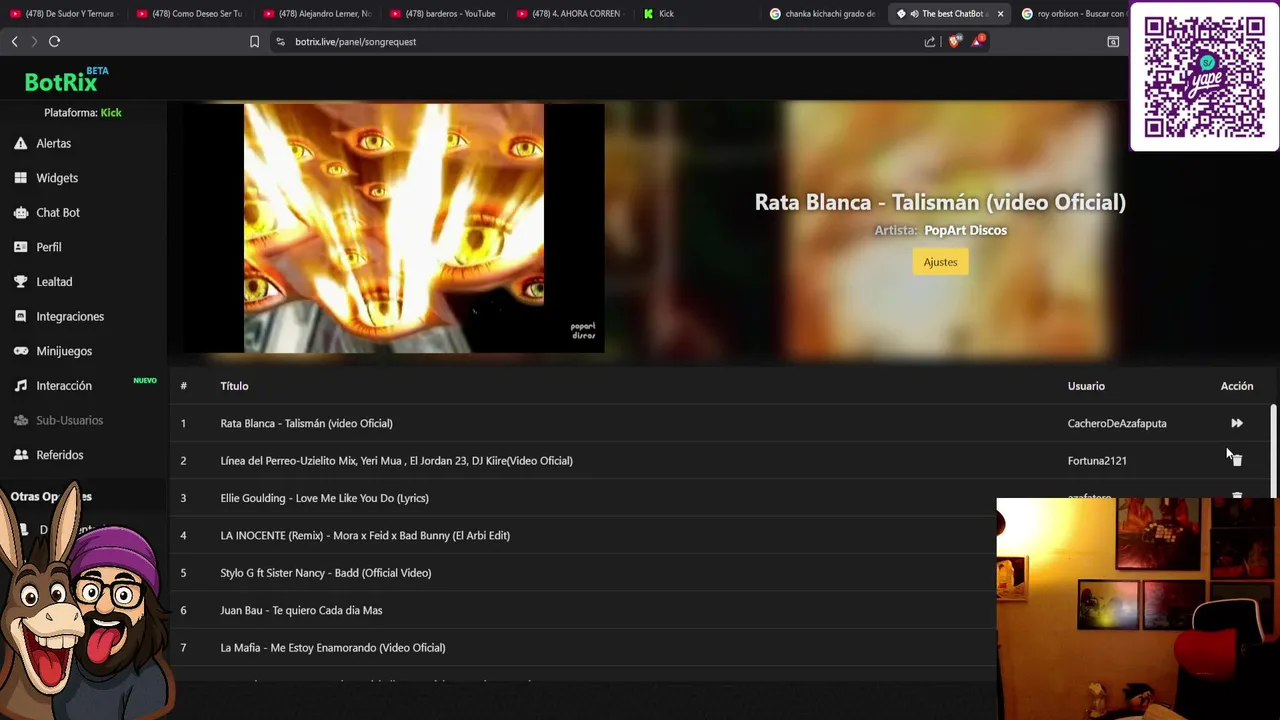Viewport: 1280px width, 720px height.
Task: Click the Kick platform link
Action: 111,113
